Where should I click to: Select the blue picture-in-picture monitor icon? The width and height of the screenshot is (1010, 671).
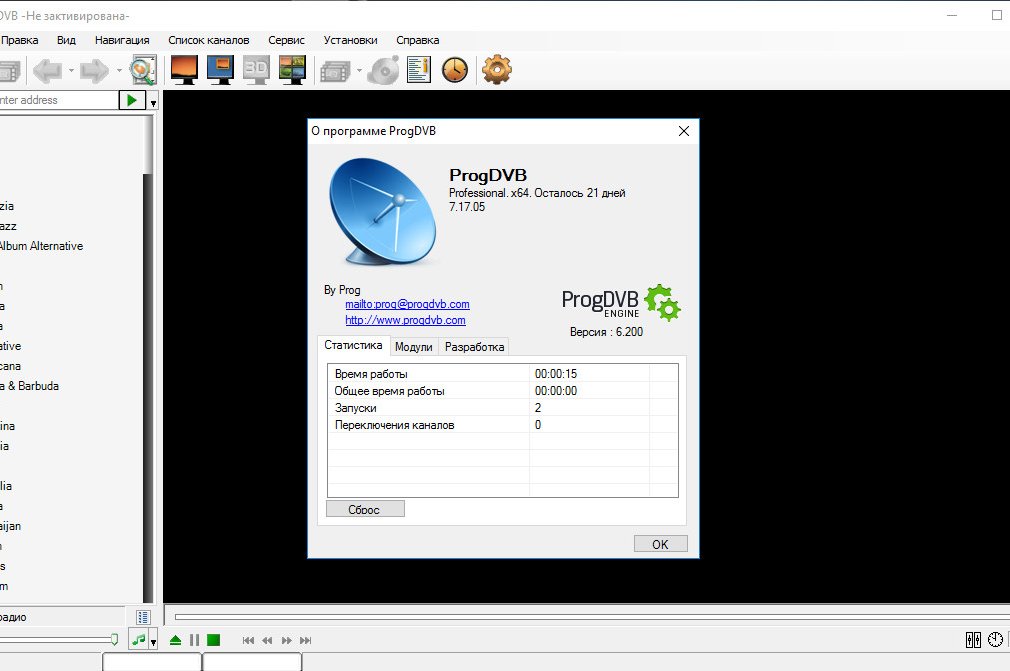coord(220,70)
